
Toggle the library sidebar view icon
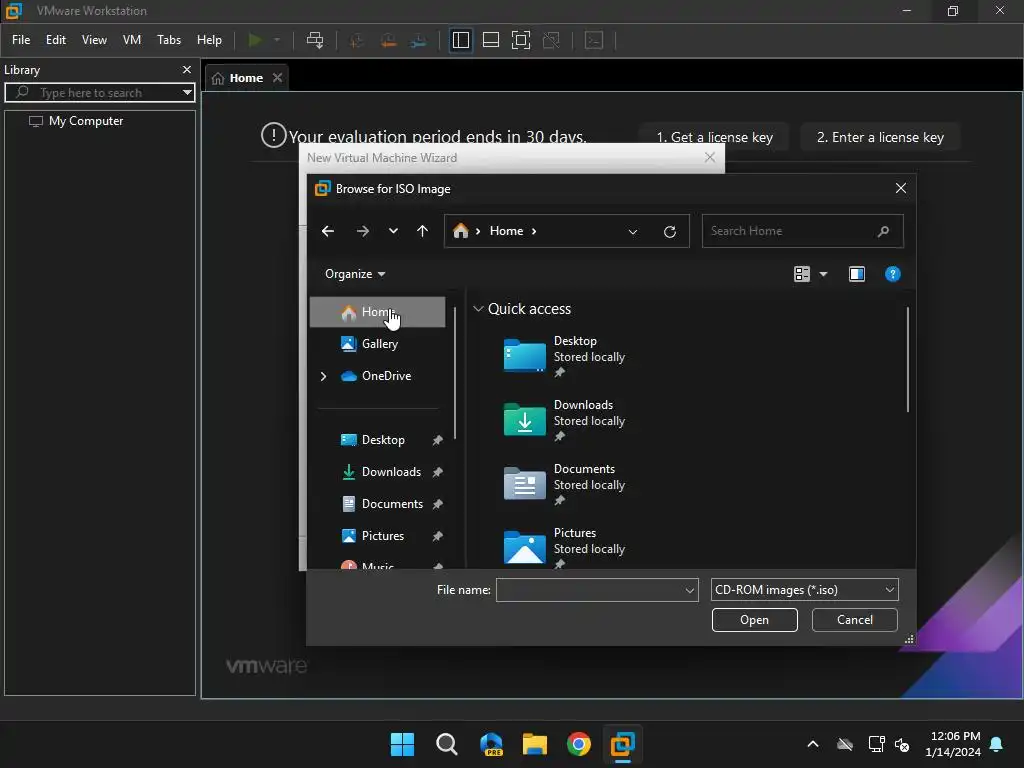tap(460, 40)
